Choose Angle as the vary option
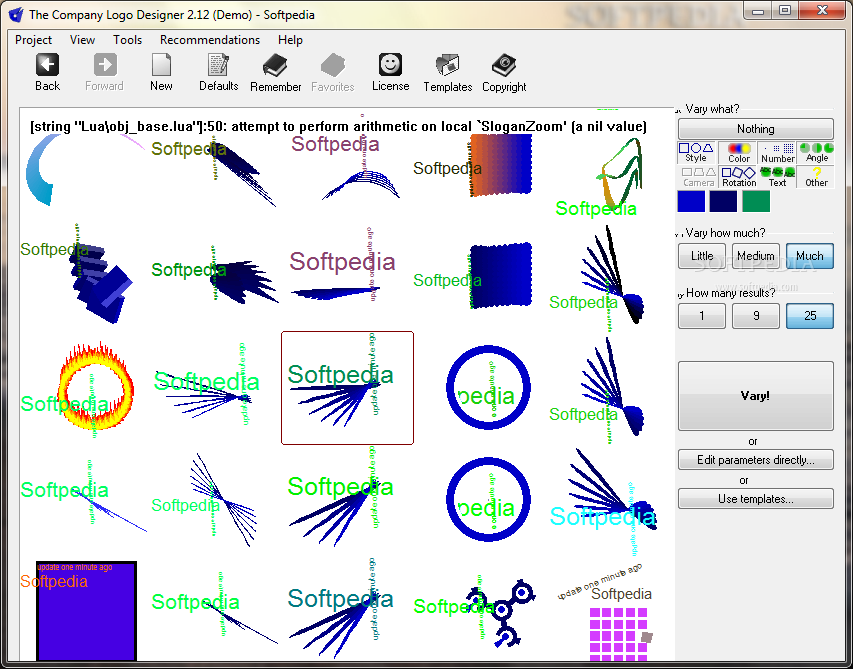853x669 pixels. click(817, 152)
